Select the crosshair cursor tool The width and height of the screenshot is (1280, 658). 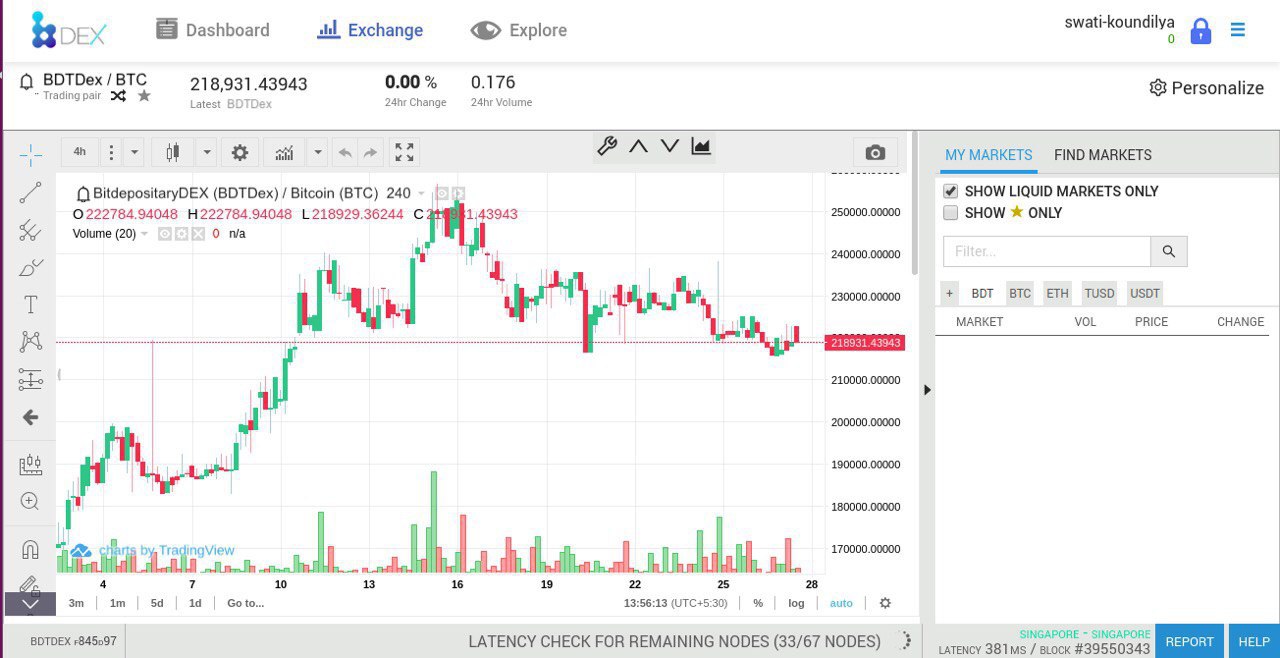(31, 154)
